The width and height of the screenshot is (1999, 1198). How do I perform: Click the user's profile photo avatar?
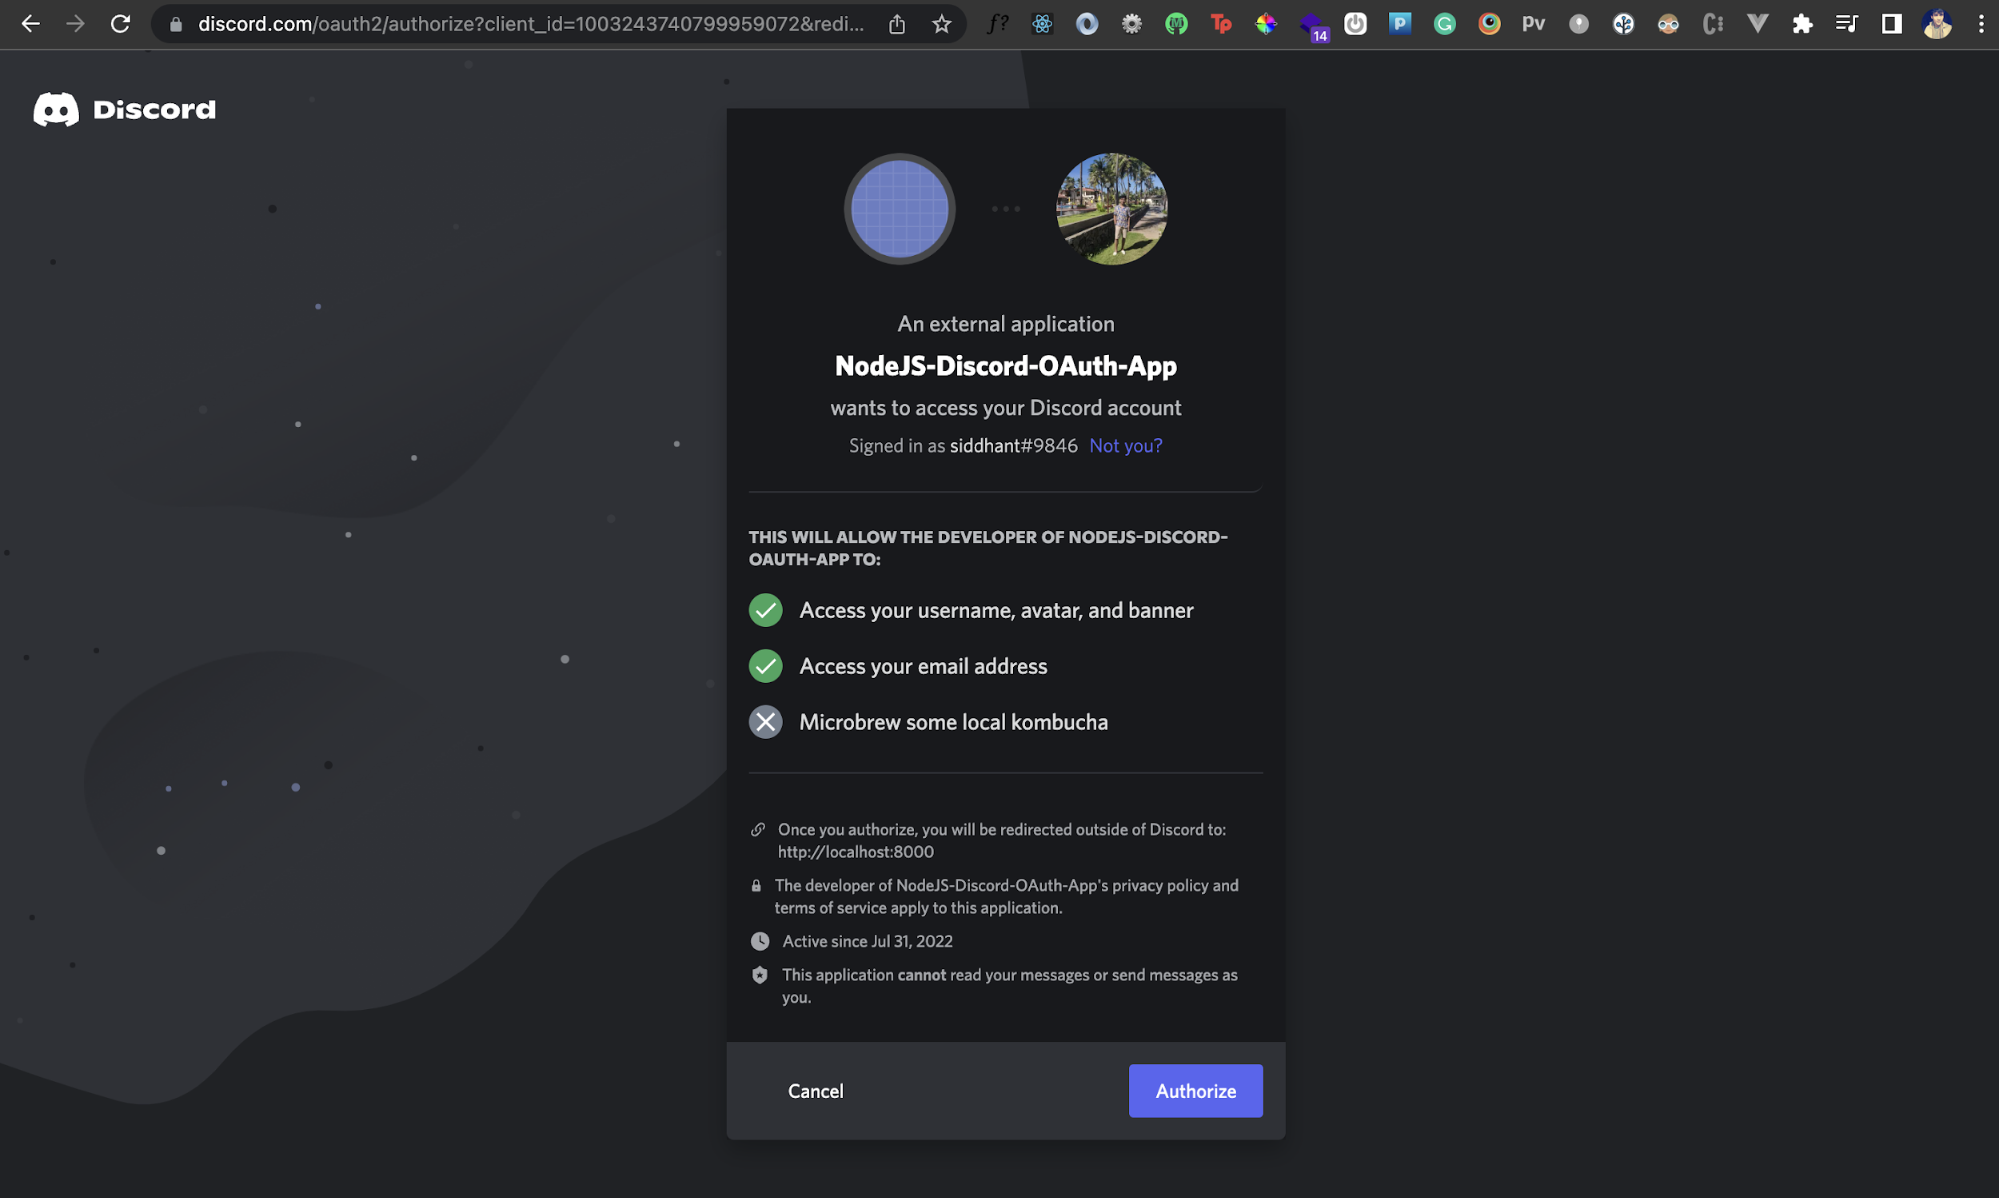tap(1111, 209)
